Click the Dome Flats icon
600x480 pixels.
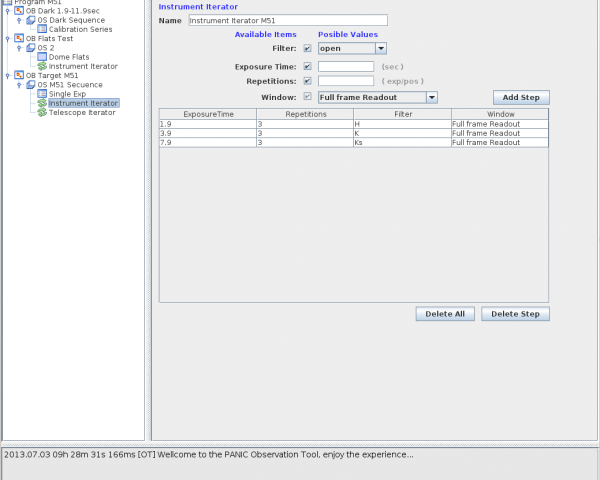(42, 57)
